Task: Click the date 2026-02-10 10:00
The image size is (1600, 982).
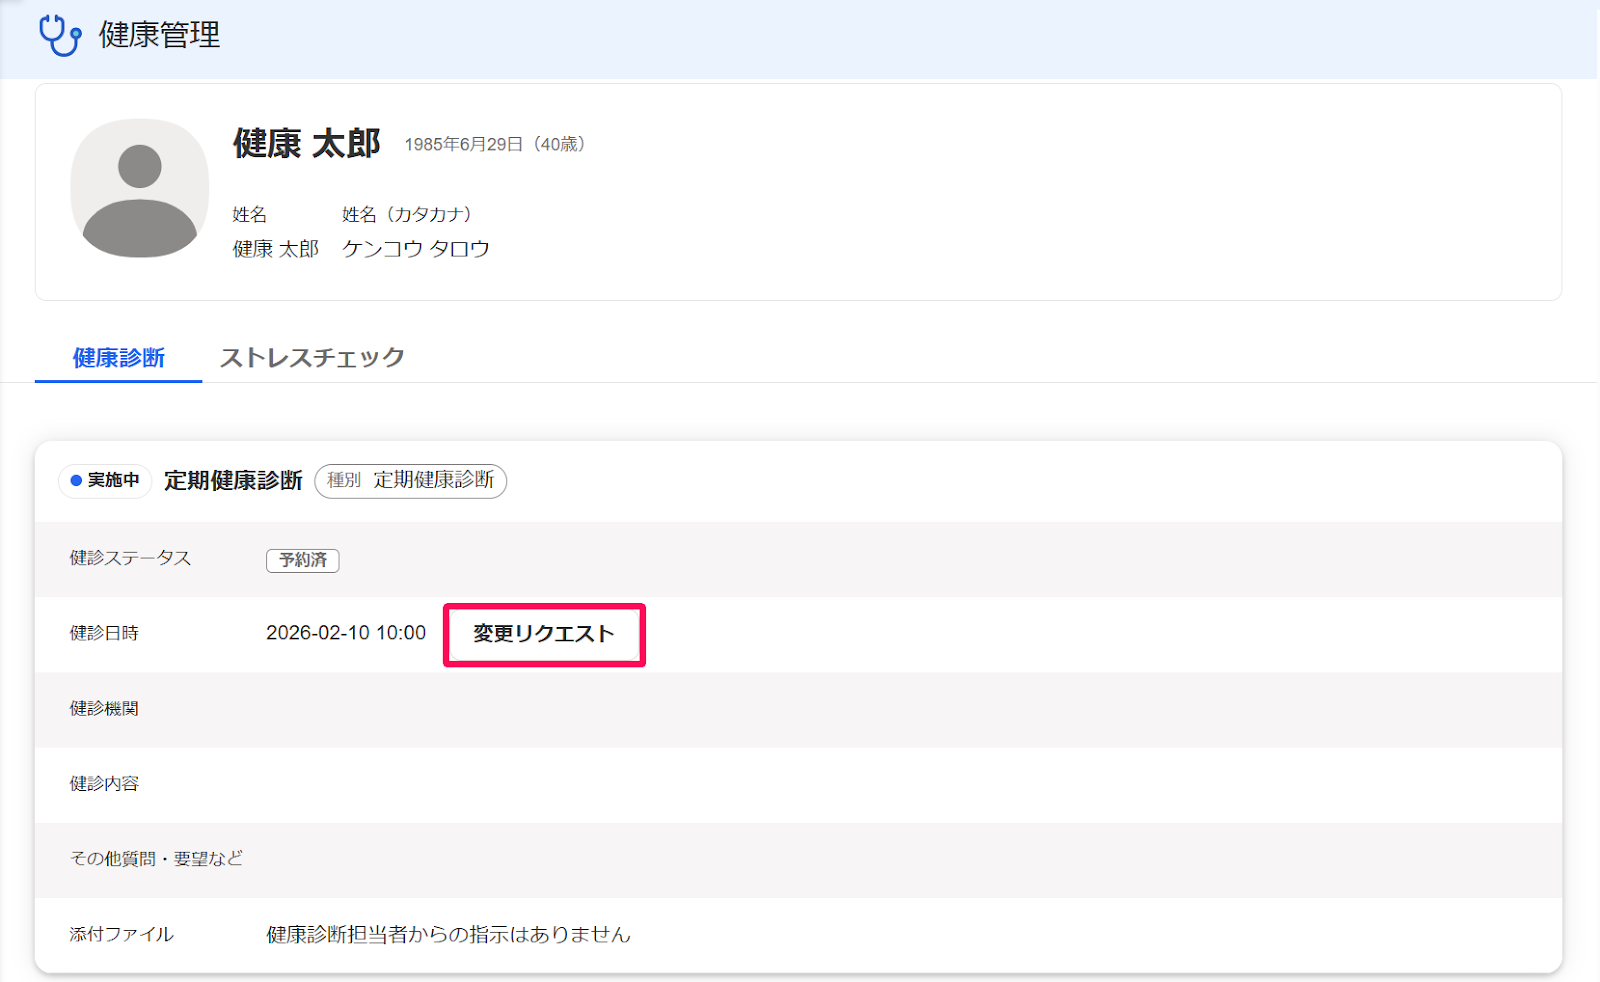Action: tap(346, 633)
